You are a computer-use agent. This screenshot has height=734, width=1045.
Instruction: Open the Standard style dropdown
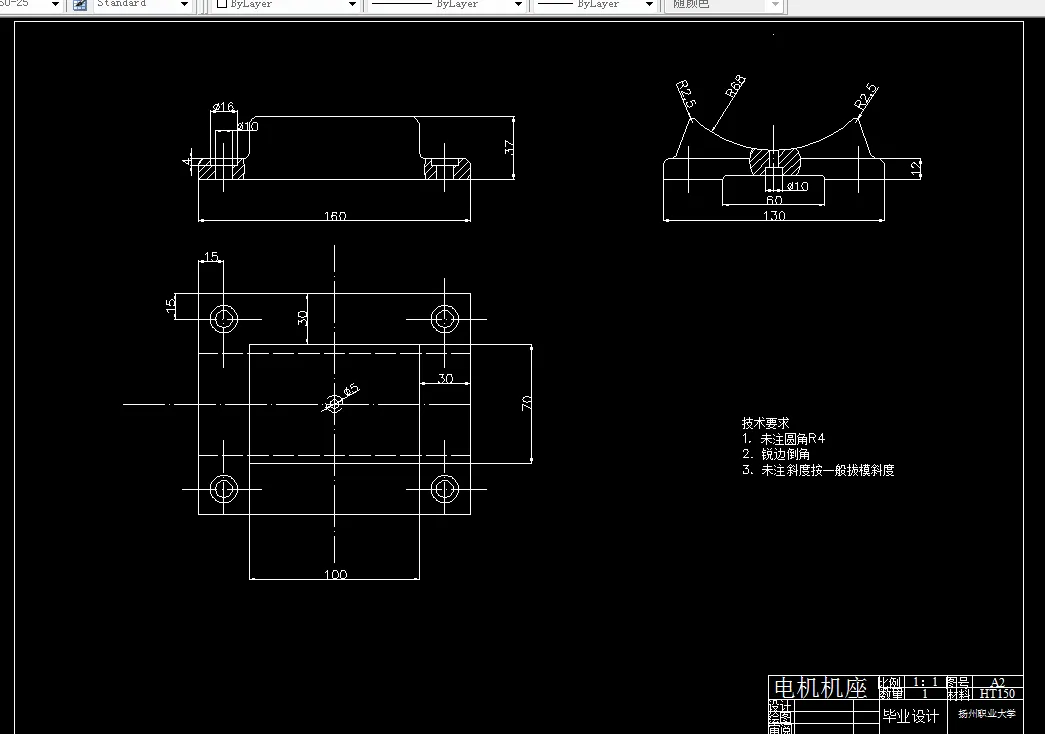(x=185, y=5)
